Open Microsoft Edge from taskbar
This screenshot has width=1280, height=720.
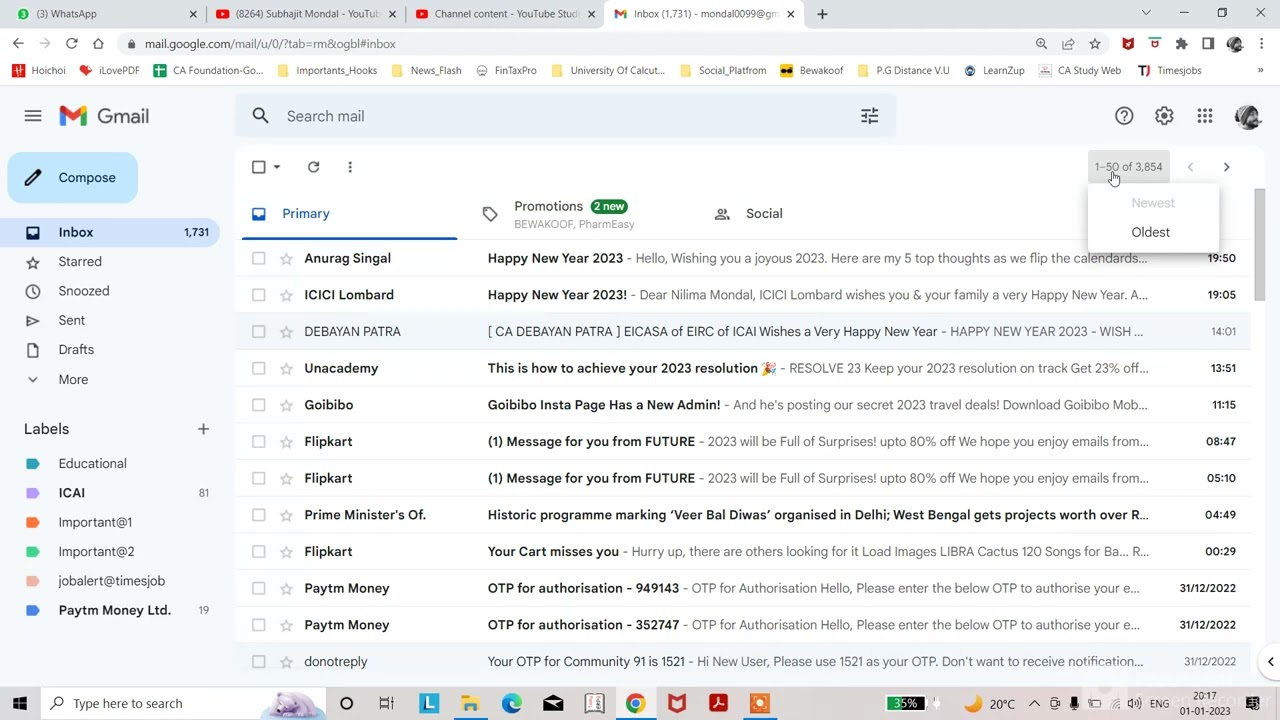[512, 703]
